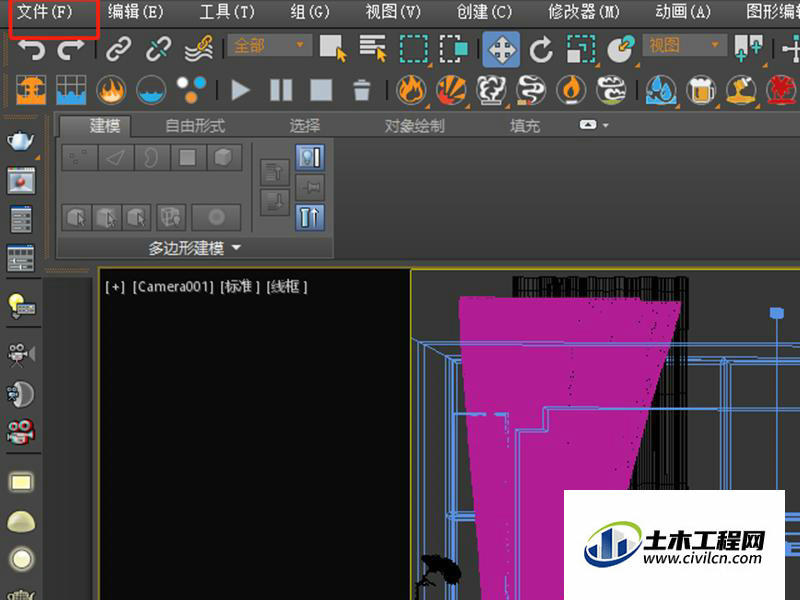Image resolution: width=800 pixels, height=600 pixels.
Task: Click the Bind to Space Warp icon
Action: click(x=199, y=49)
